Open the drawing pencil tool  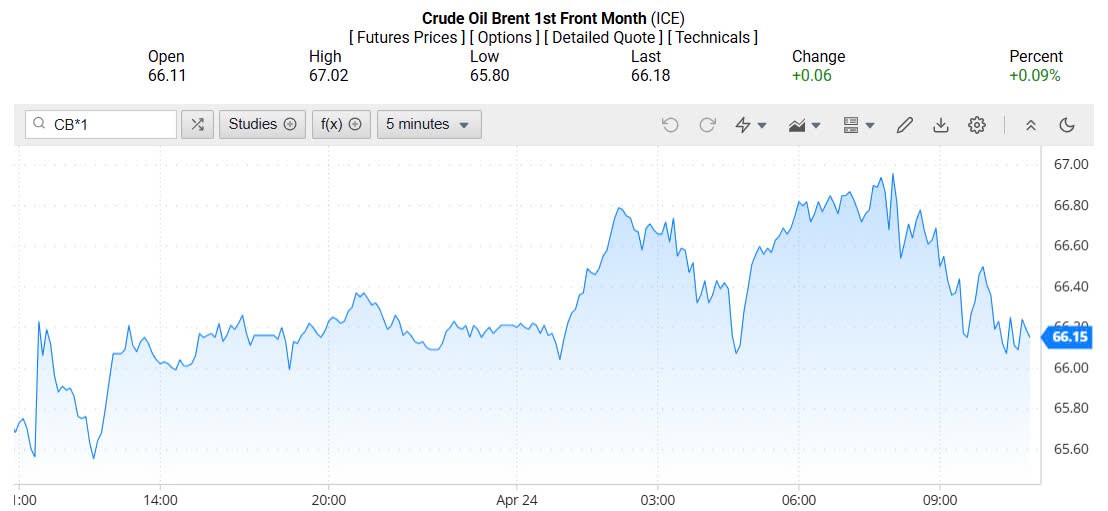tap(905, 125)
